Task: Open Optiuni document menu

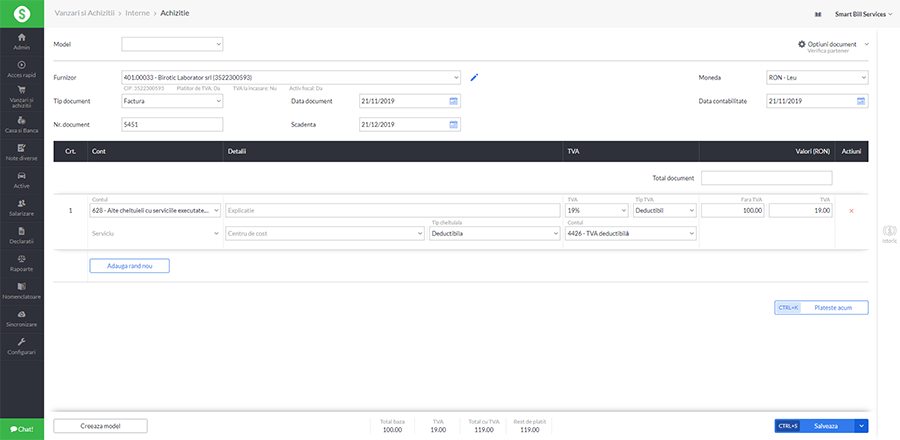Action: 832,45
